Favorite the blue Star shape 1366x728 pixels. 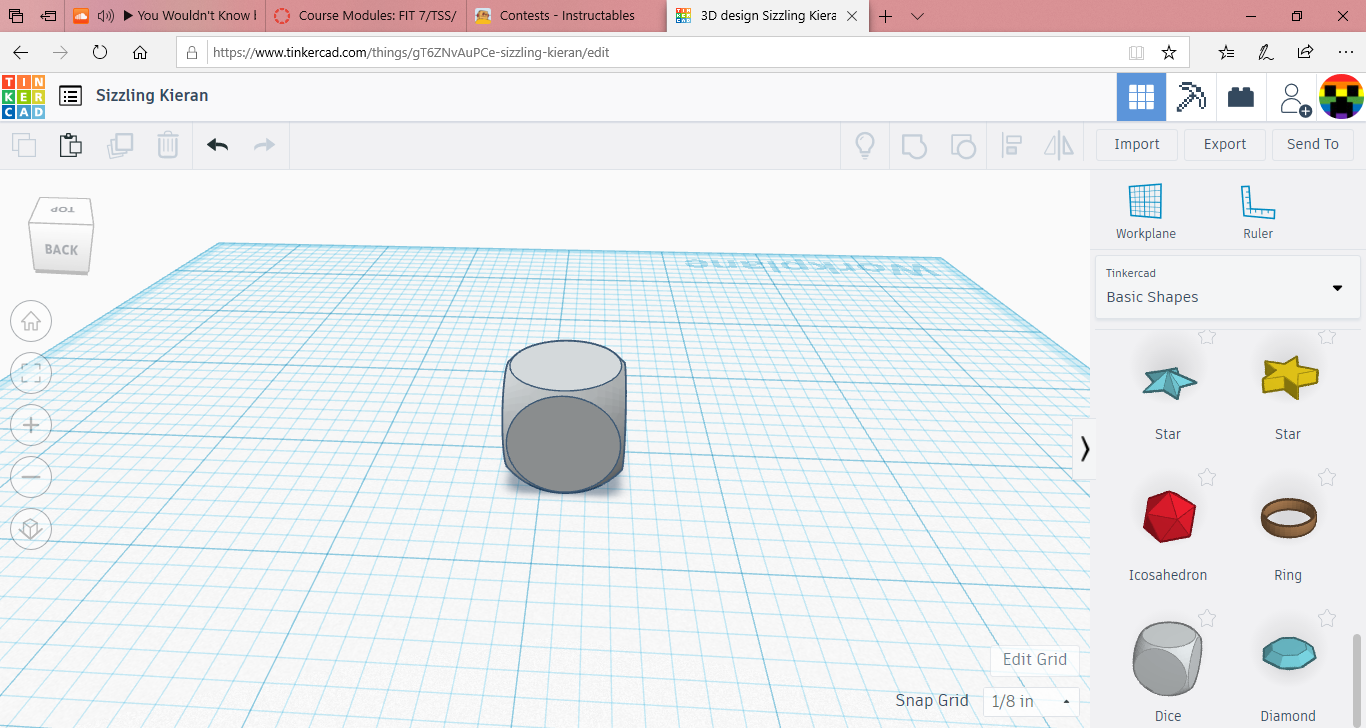pyautogui.click(x=1207, y=337)
